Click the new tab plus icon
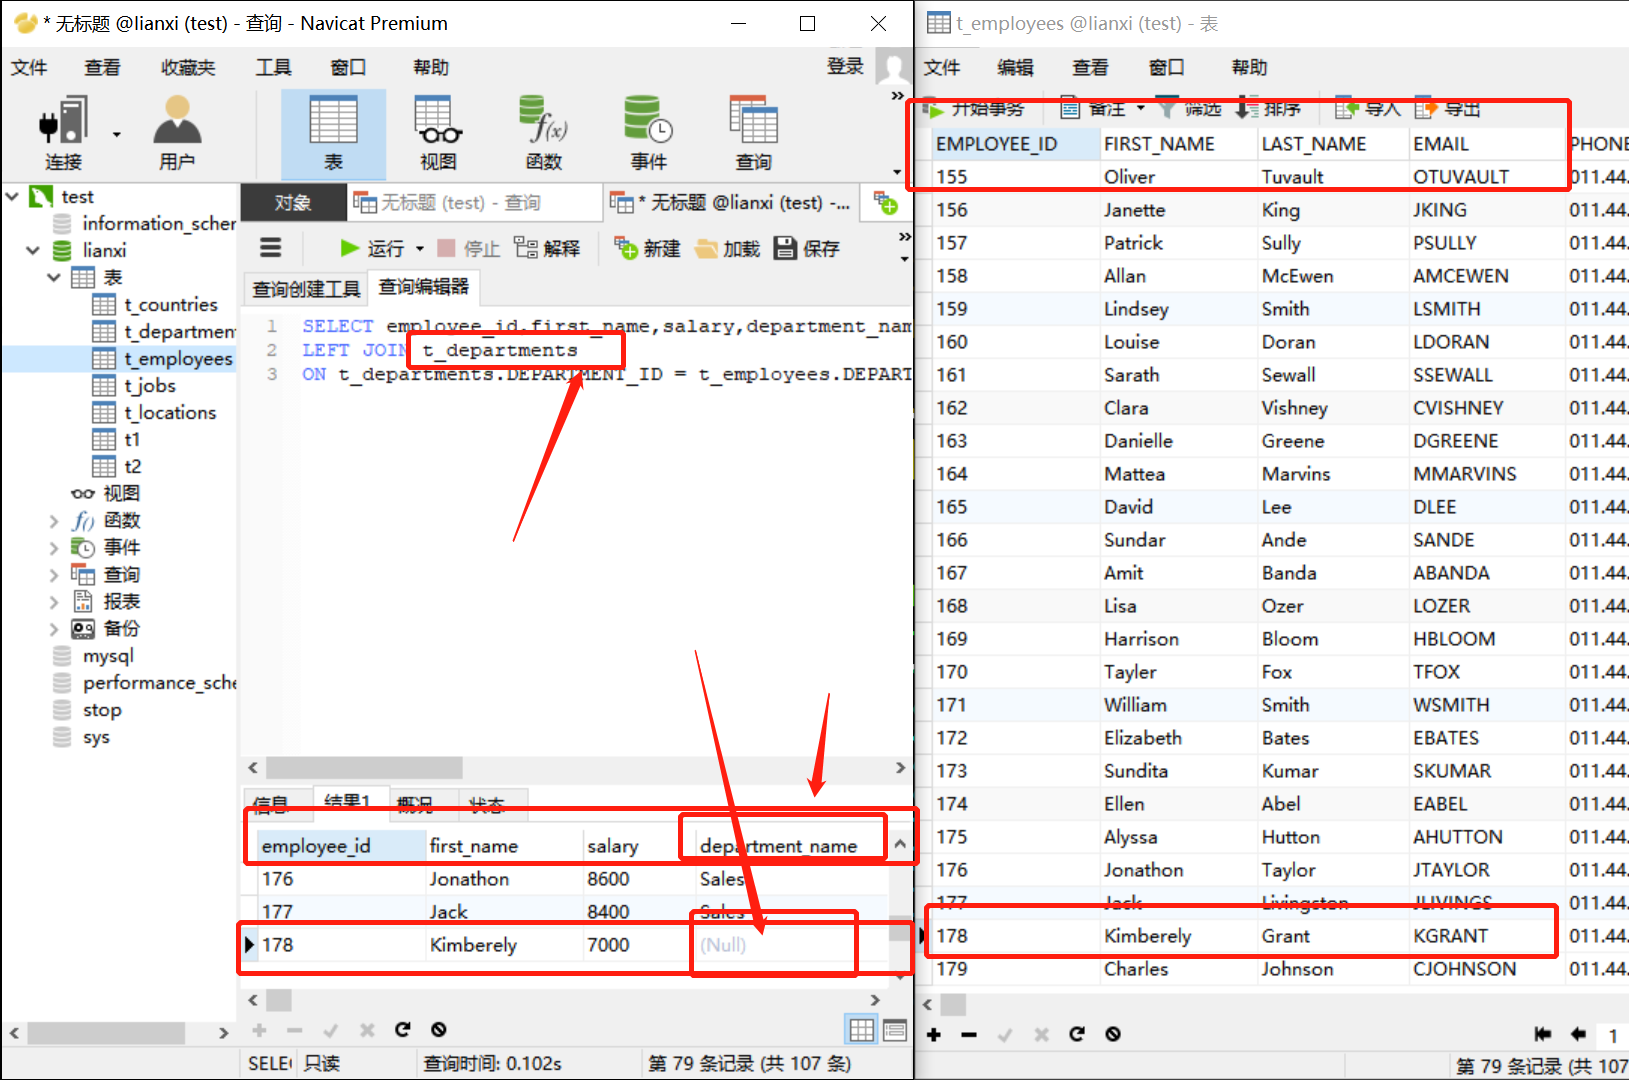Image resolution: width=1629 pixels, height=1080 pixels. (x=885, y=203)
